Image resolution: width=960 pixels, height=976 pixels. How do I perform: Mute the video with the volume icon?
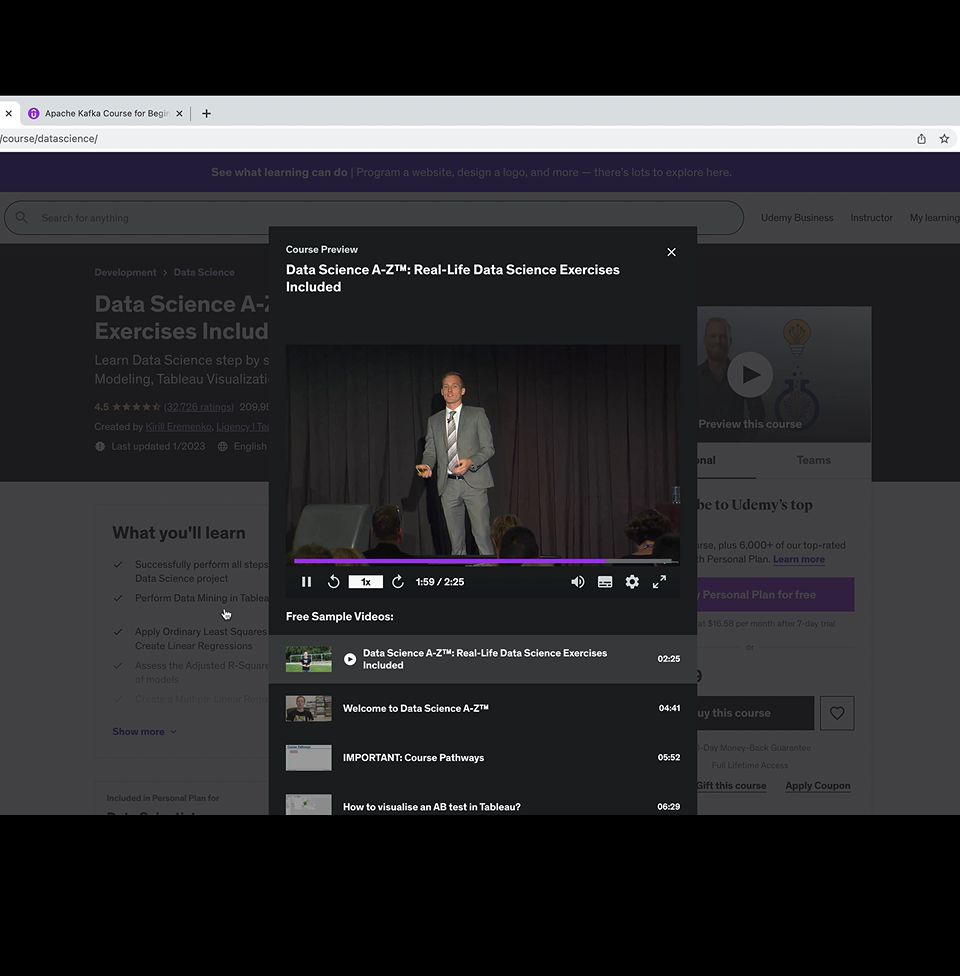click(578, 581)
